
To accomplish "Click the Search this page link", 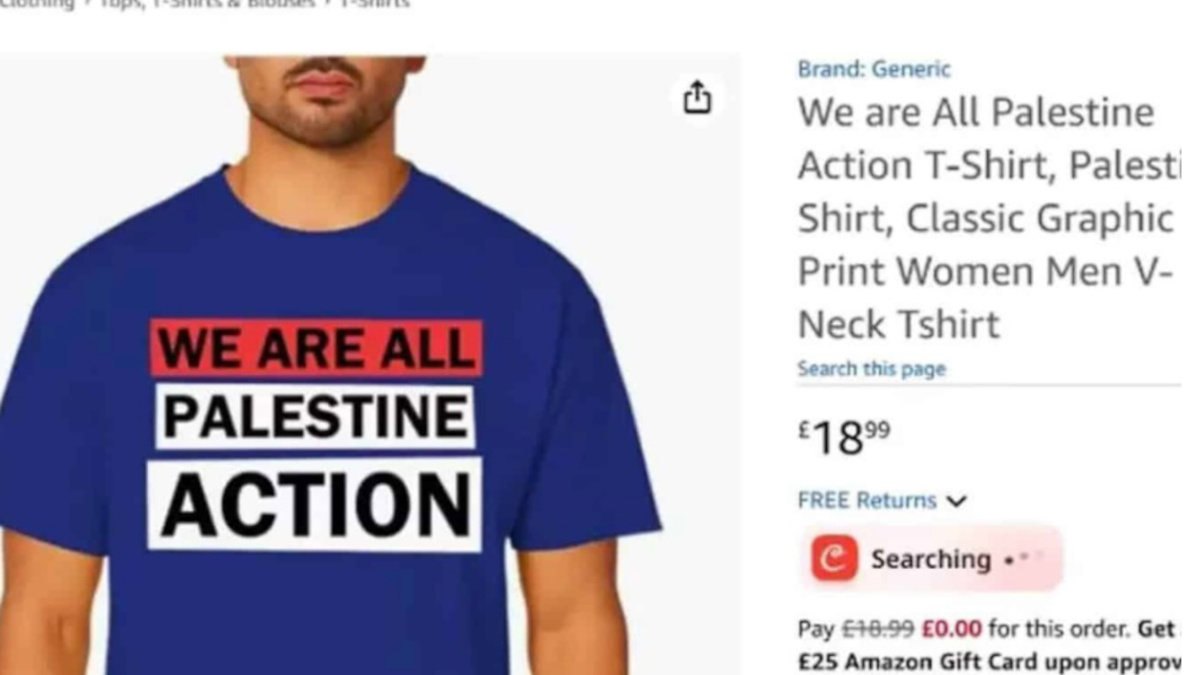I will point(871,369).
